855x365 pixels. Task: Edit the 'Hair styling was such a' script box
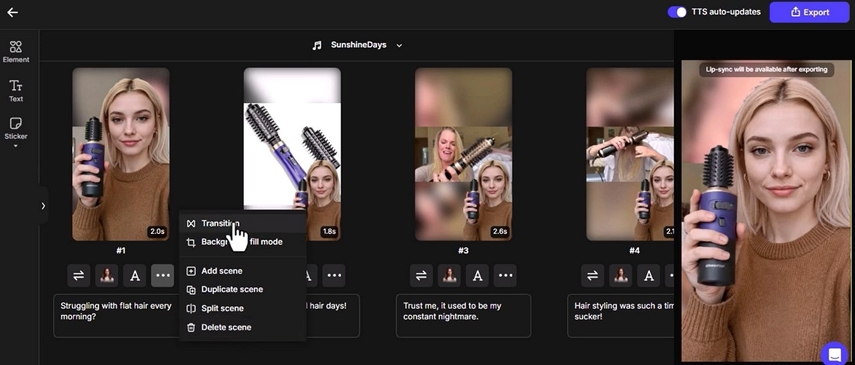click(621, 316)
